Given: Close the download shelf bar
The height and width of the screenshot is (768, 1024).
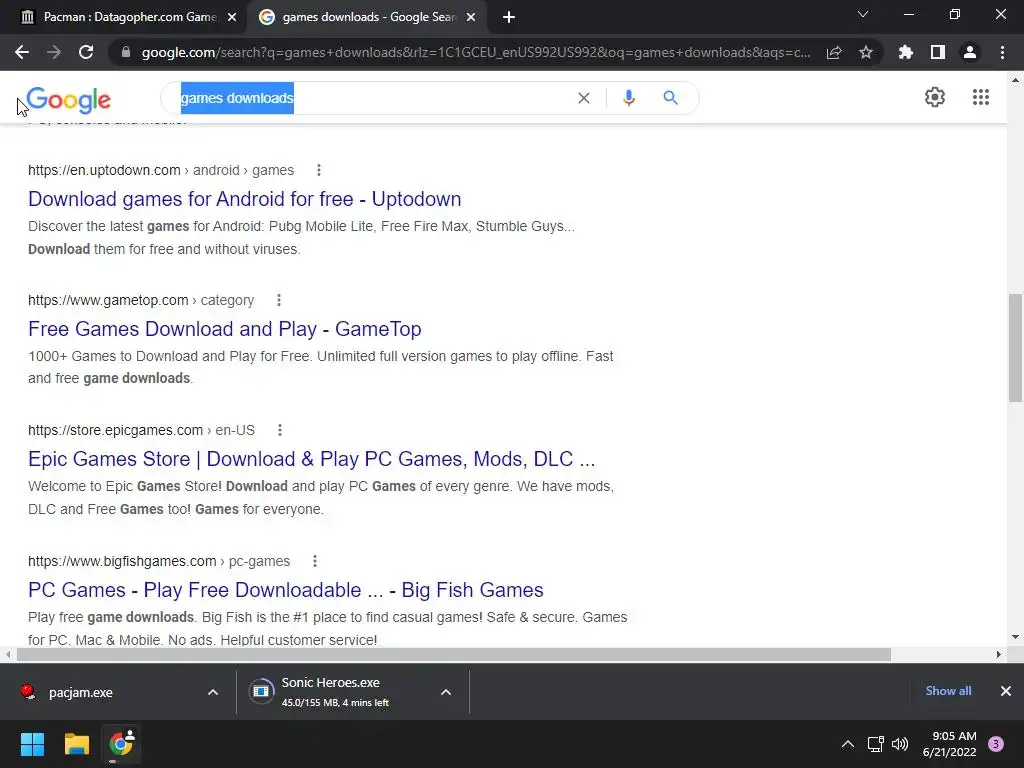Looking at the screenshot, I should pyautogui.click(x=1006, y=691).
